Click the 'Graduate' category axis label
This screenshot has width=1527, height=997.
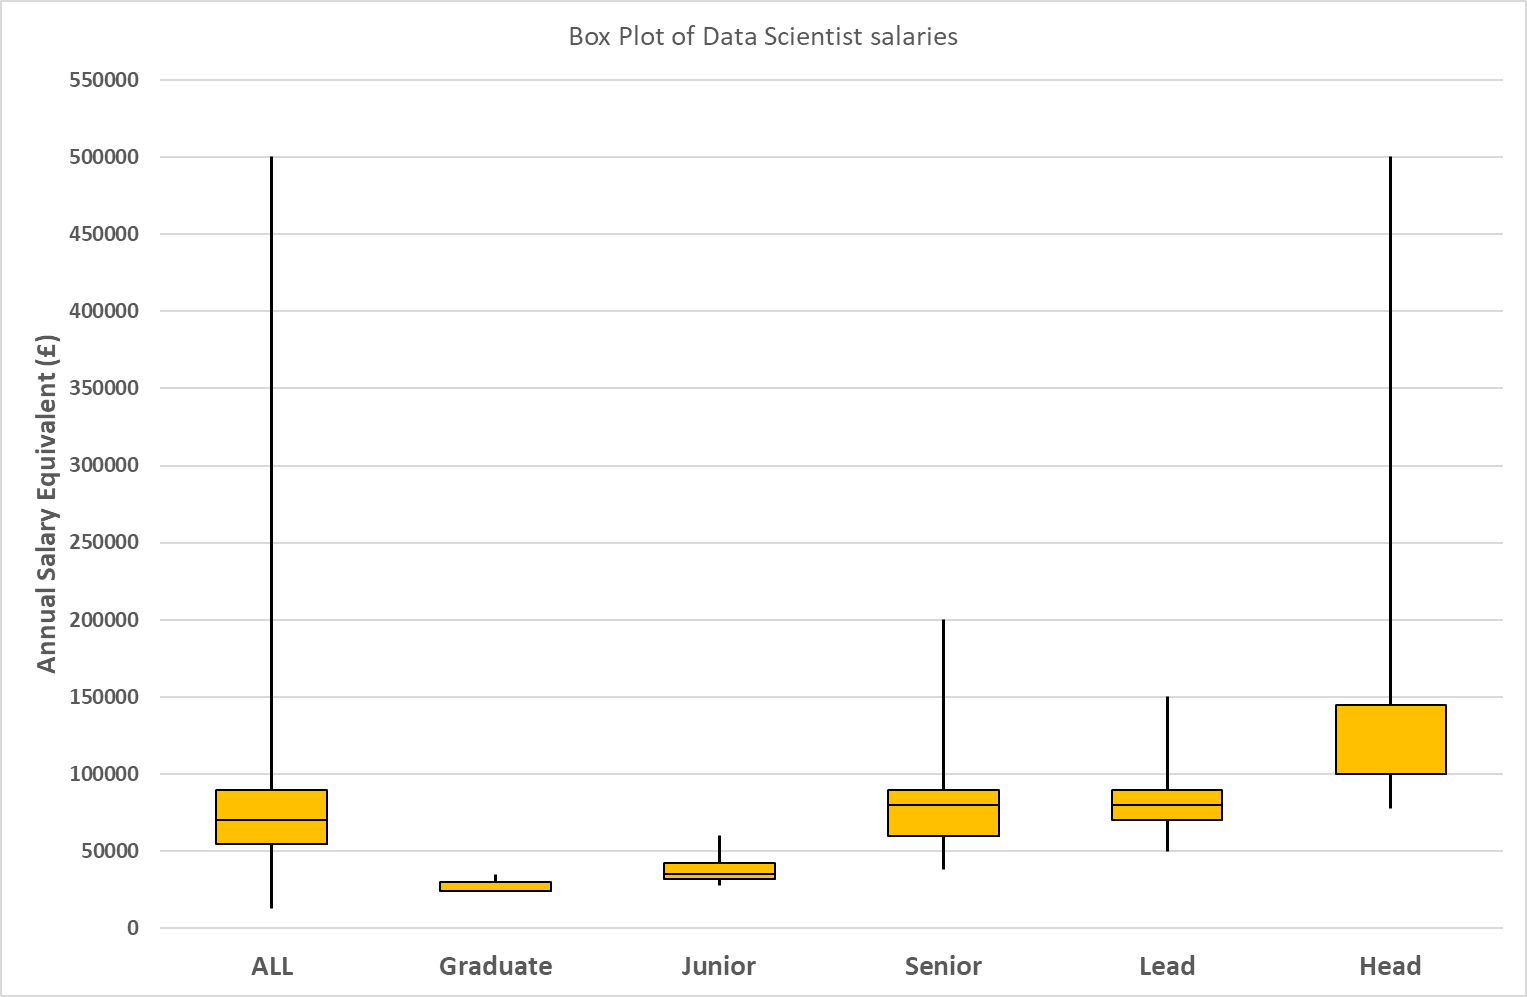496,966
